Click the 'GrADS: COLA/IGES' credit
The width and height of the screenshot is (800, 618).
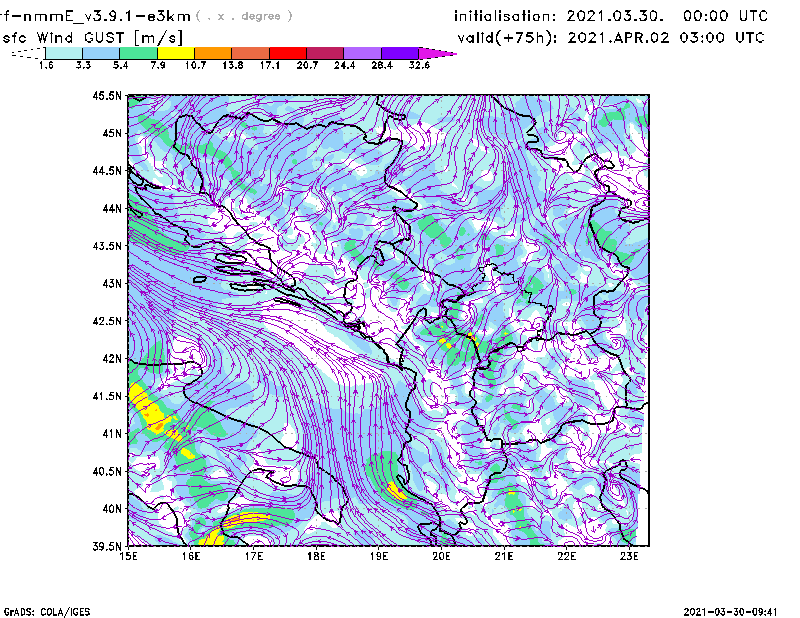[x=46, y=612]
